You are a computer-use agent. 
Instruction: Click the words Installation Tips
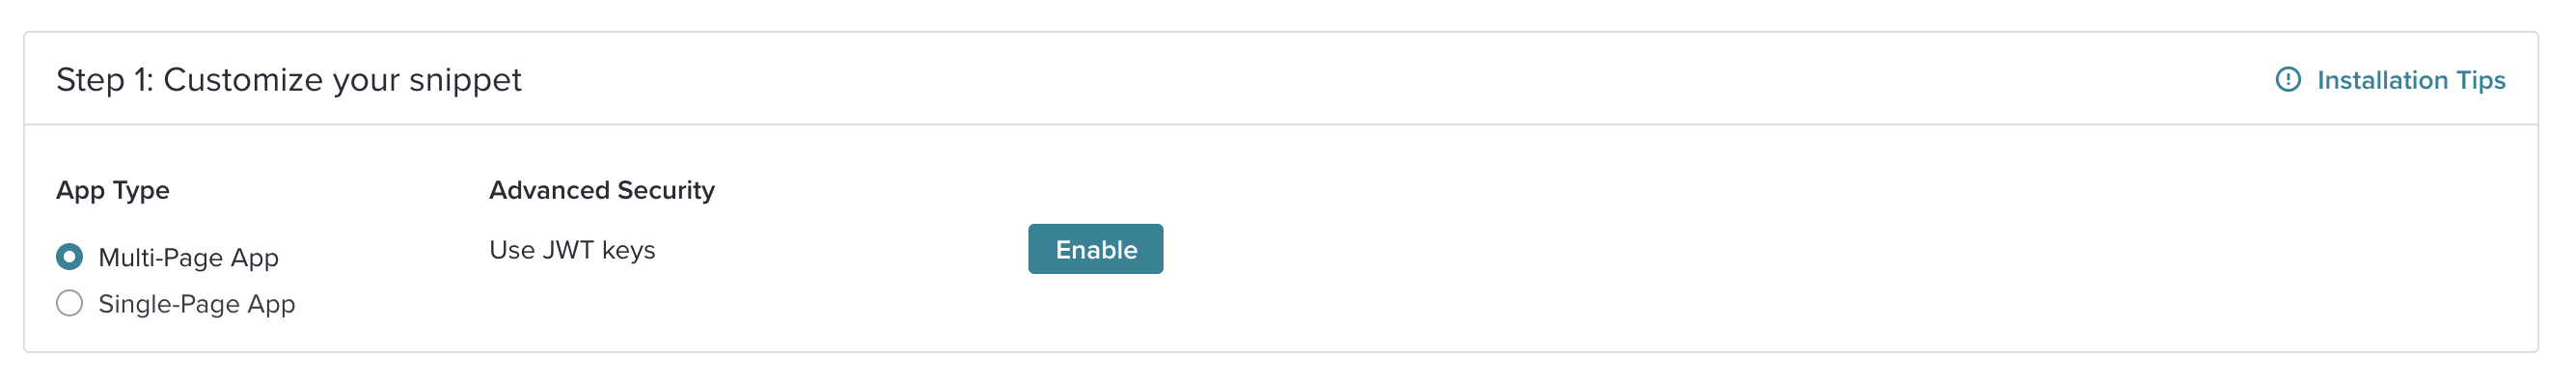(2411, 80)
